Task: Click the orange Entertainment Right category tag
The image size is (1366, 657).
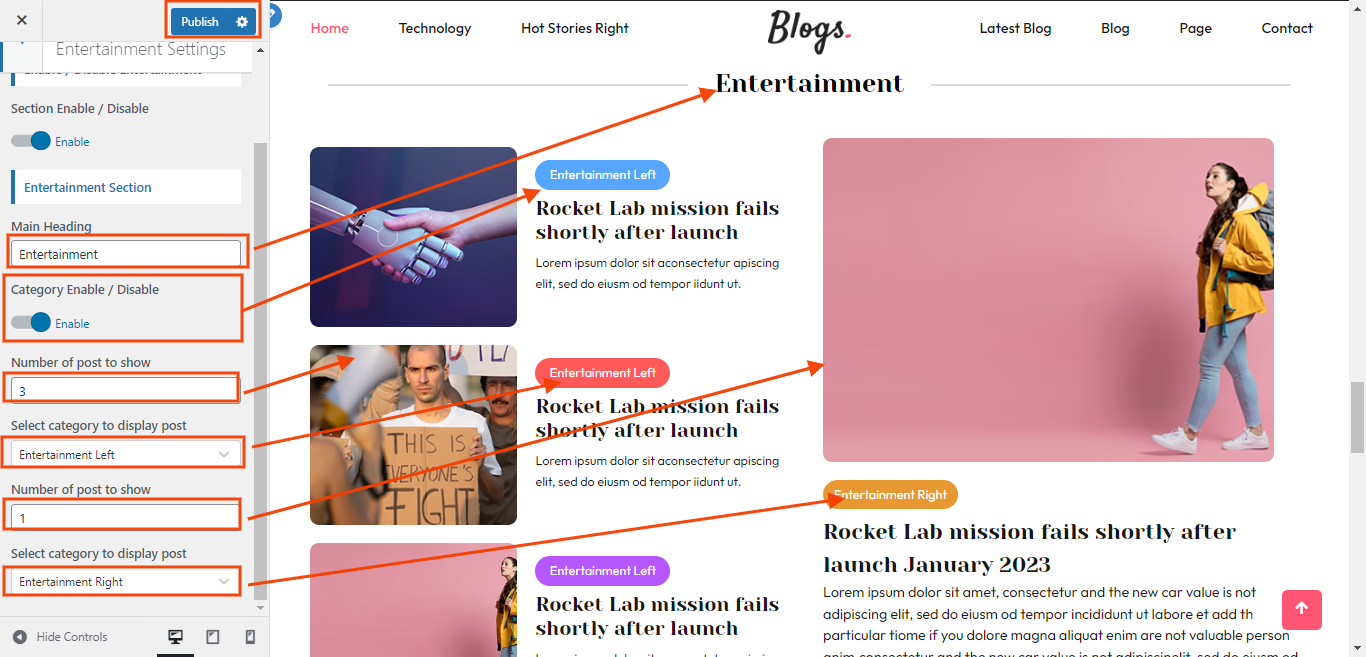Action: [x=890, y=495]
